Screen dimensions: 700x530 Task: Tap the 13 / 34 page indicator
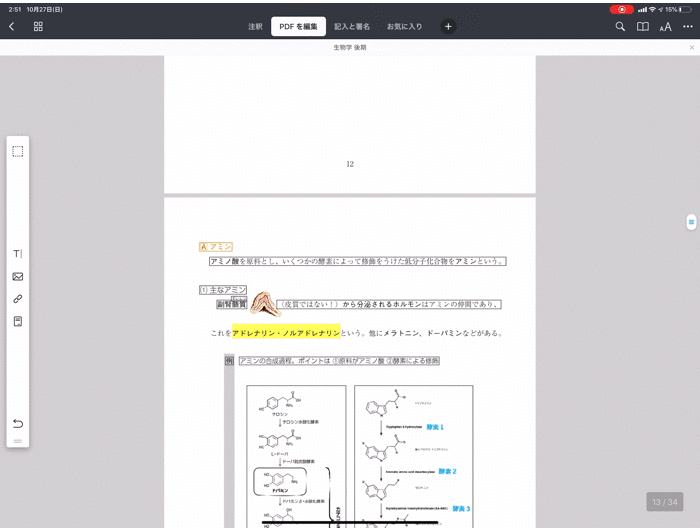tap(665, 502)
